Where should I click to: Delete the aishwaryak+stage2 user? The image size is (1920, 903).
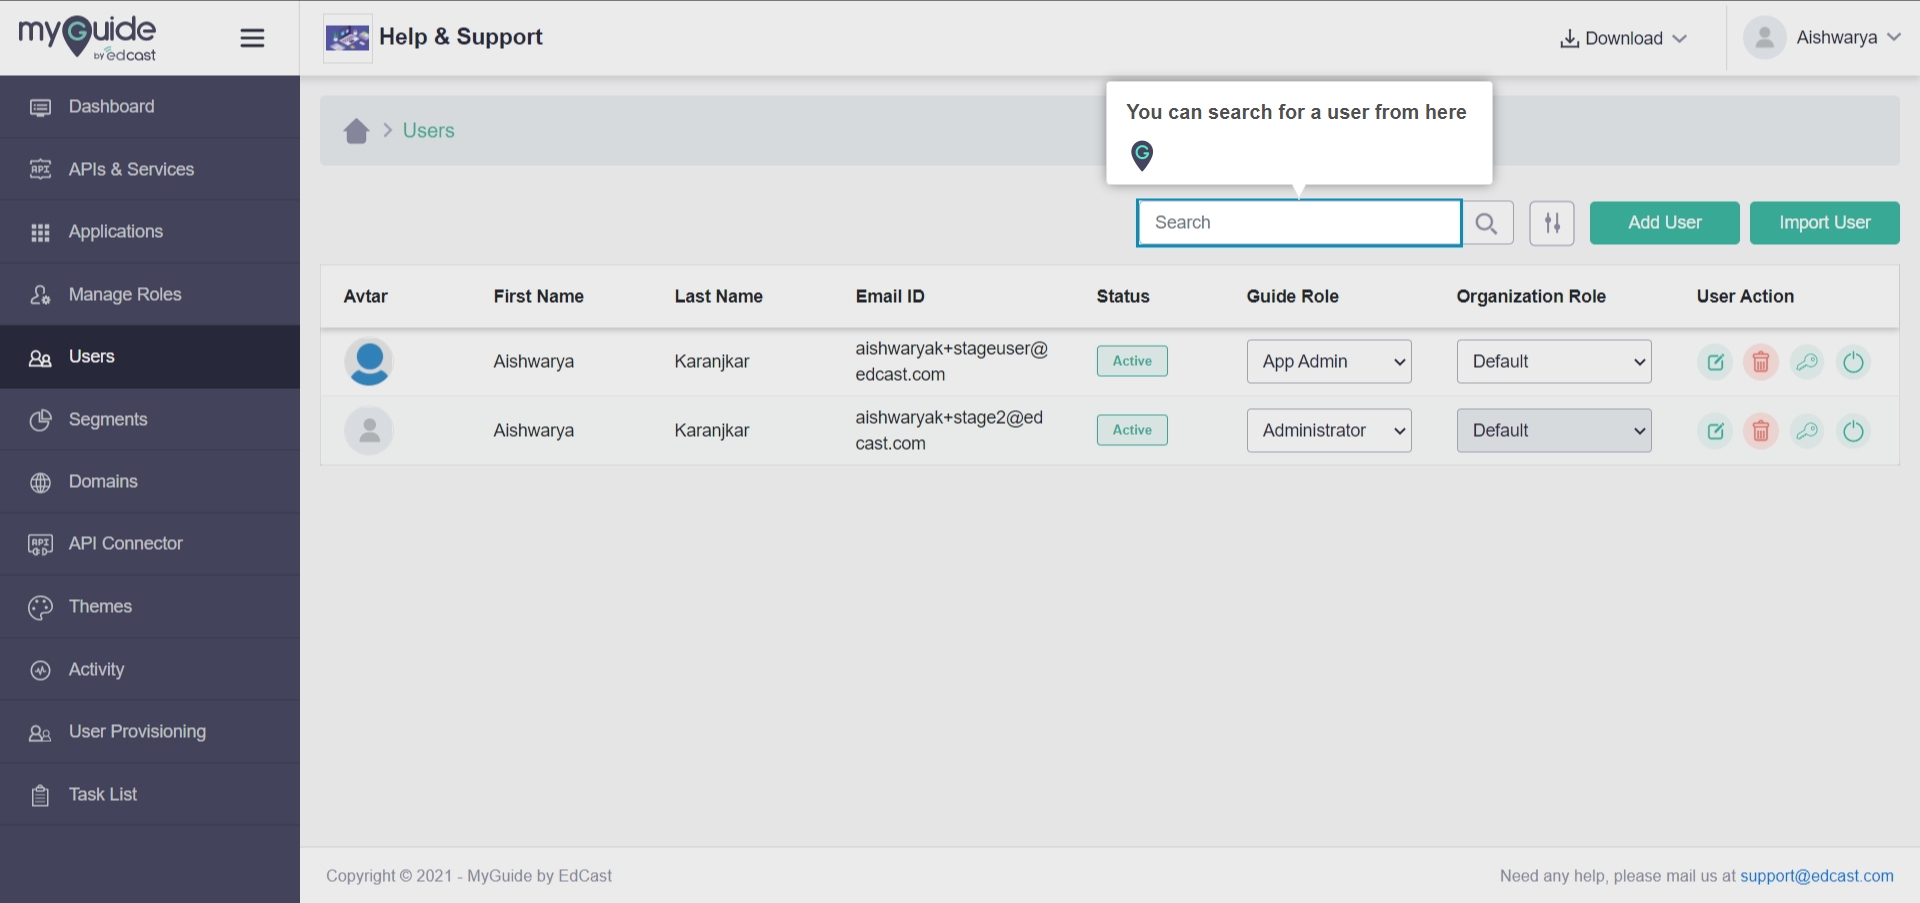click(x=1761, y=431)
